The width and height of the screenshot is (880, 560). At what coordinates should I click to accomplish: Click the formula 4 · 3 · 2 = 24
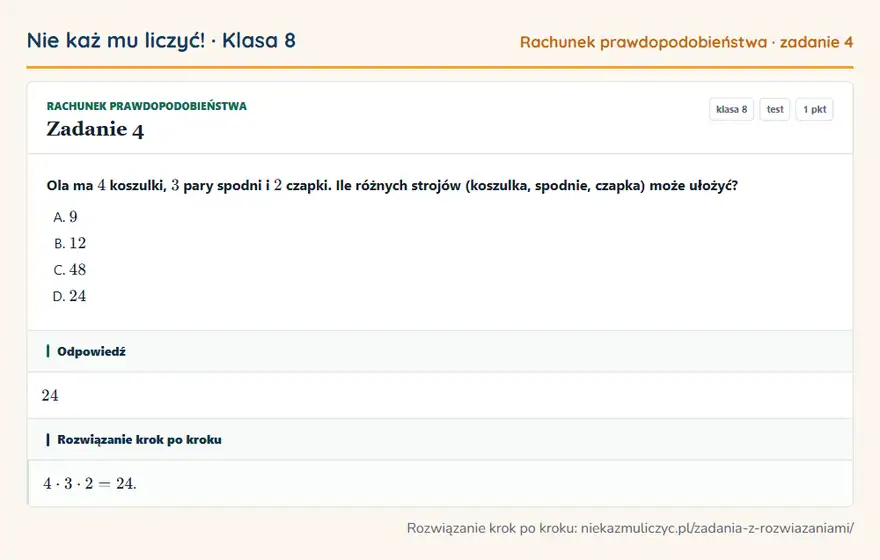pos(90,484)
